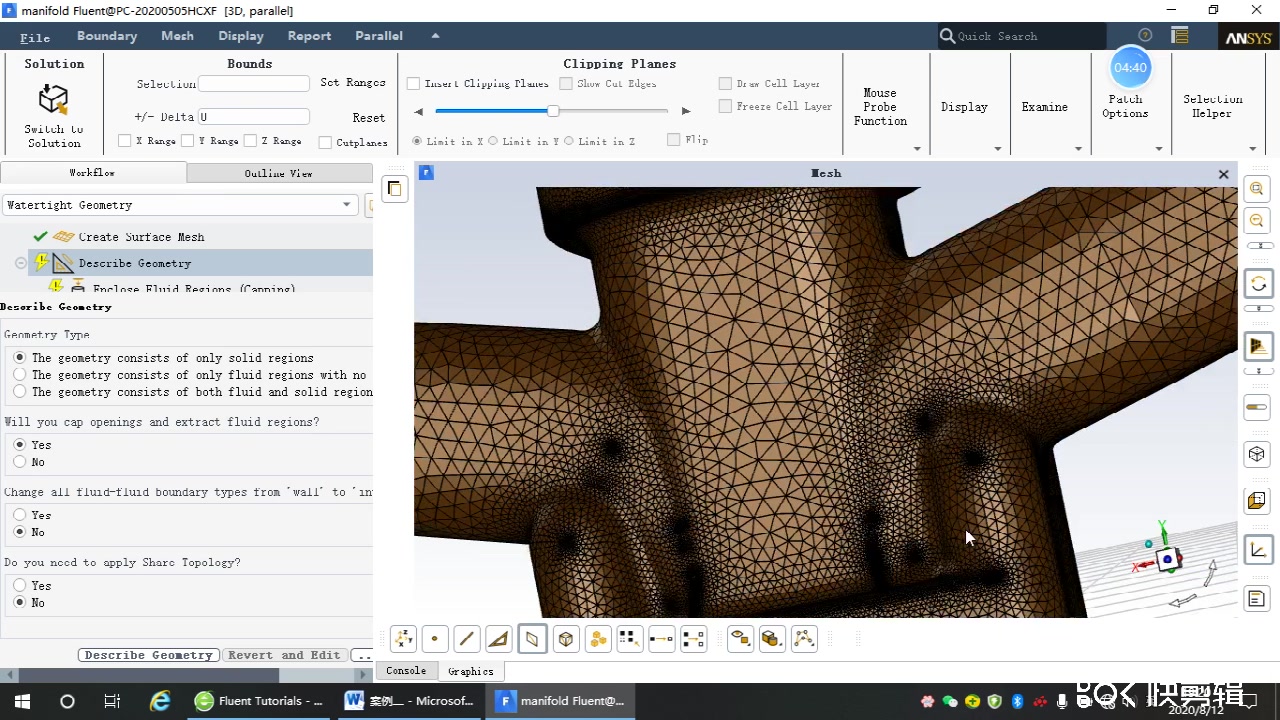
Task: Enable Insert Clipping Planes checkbox
Action: pyautogui.click(x=414, y=84)
